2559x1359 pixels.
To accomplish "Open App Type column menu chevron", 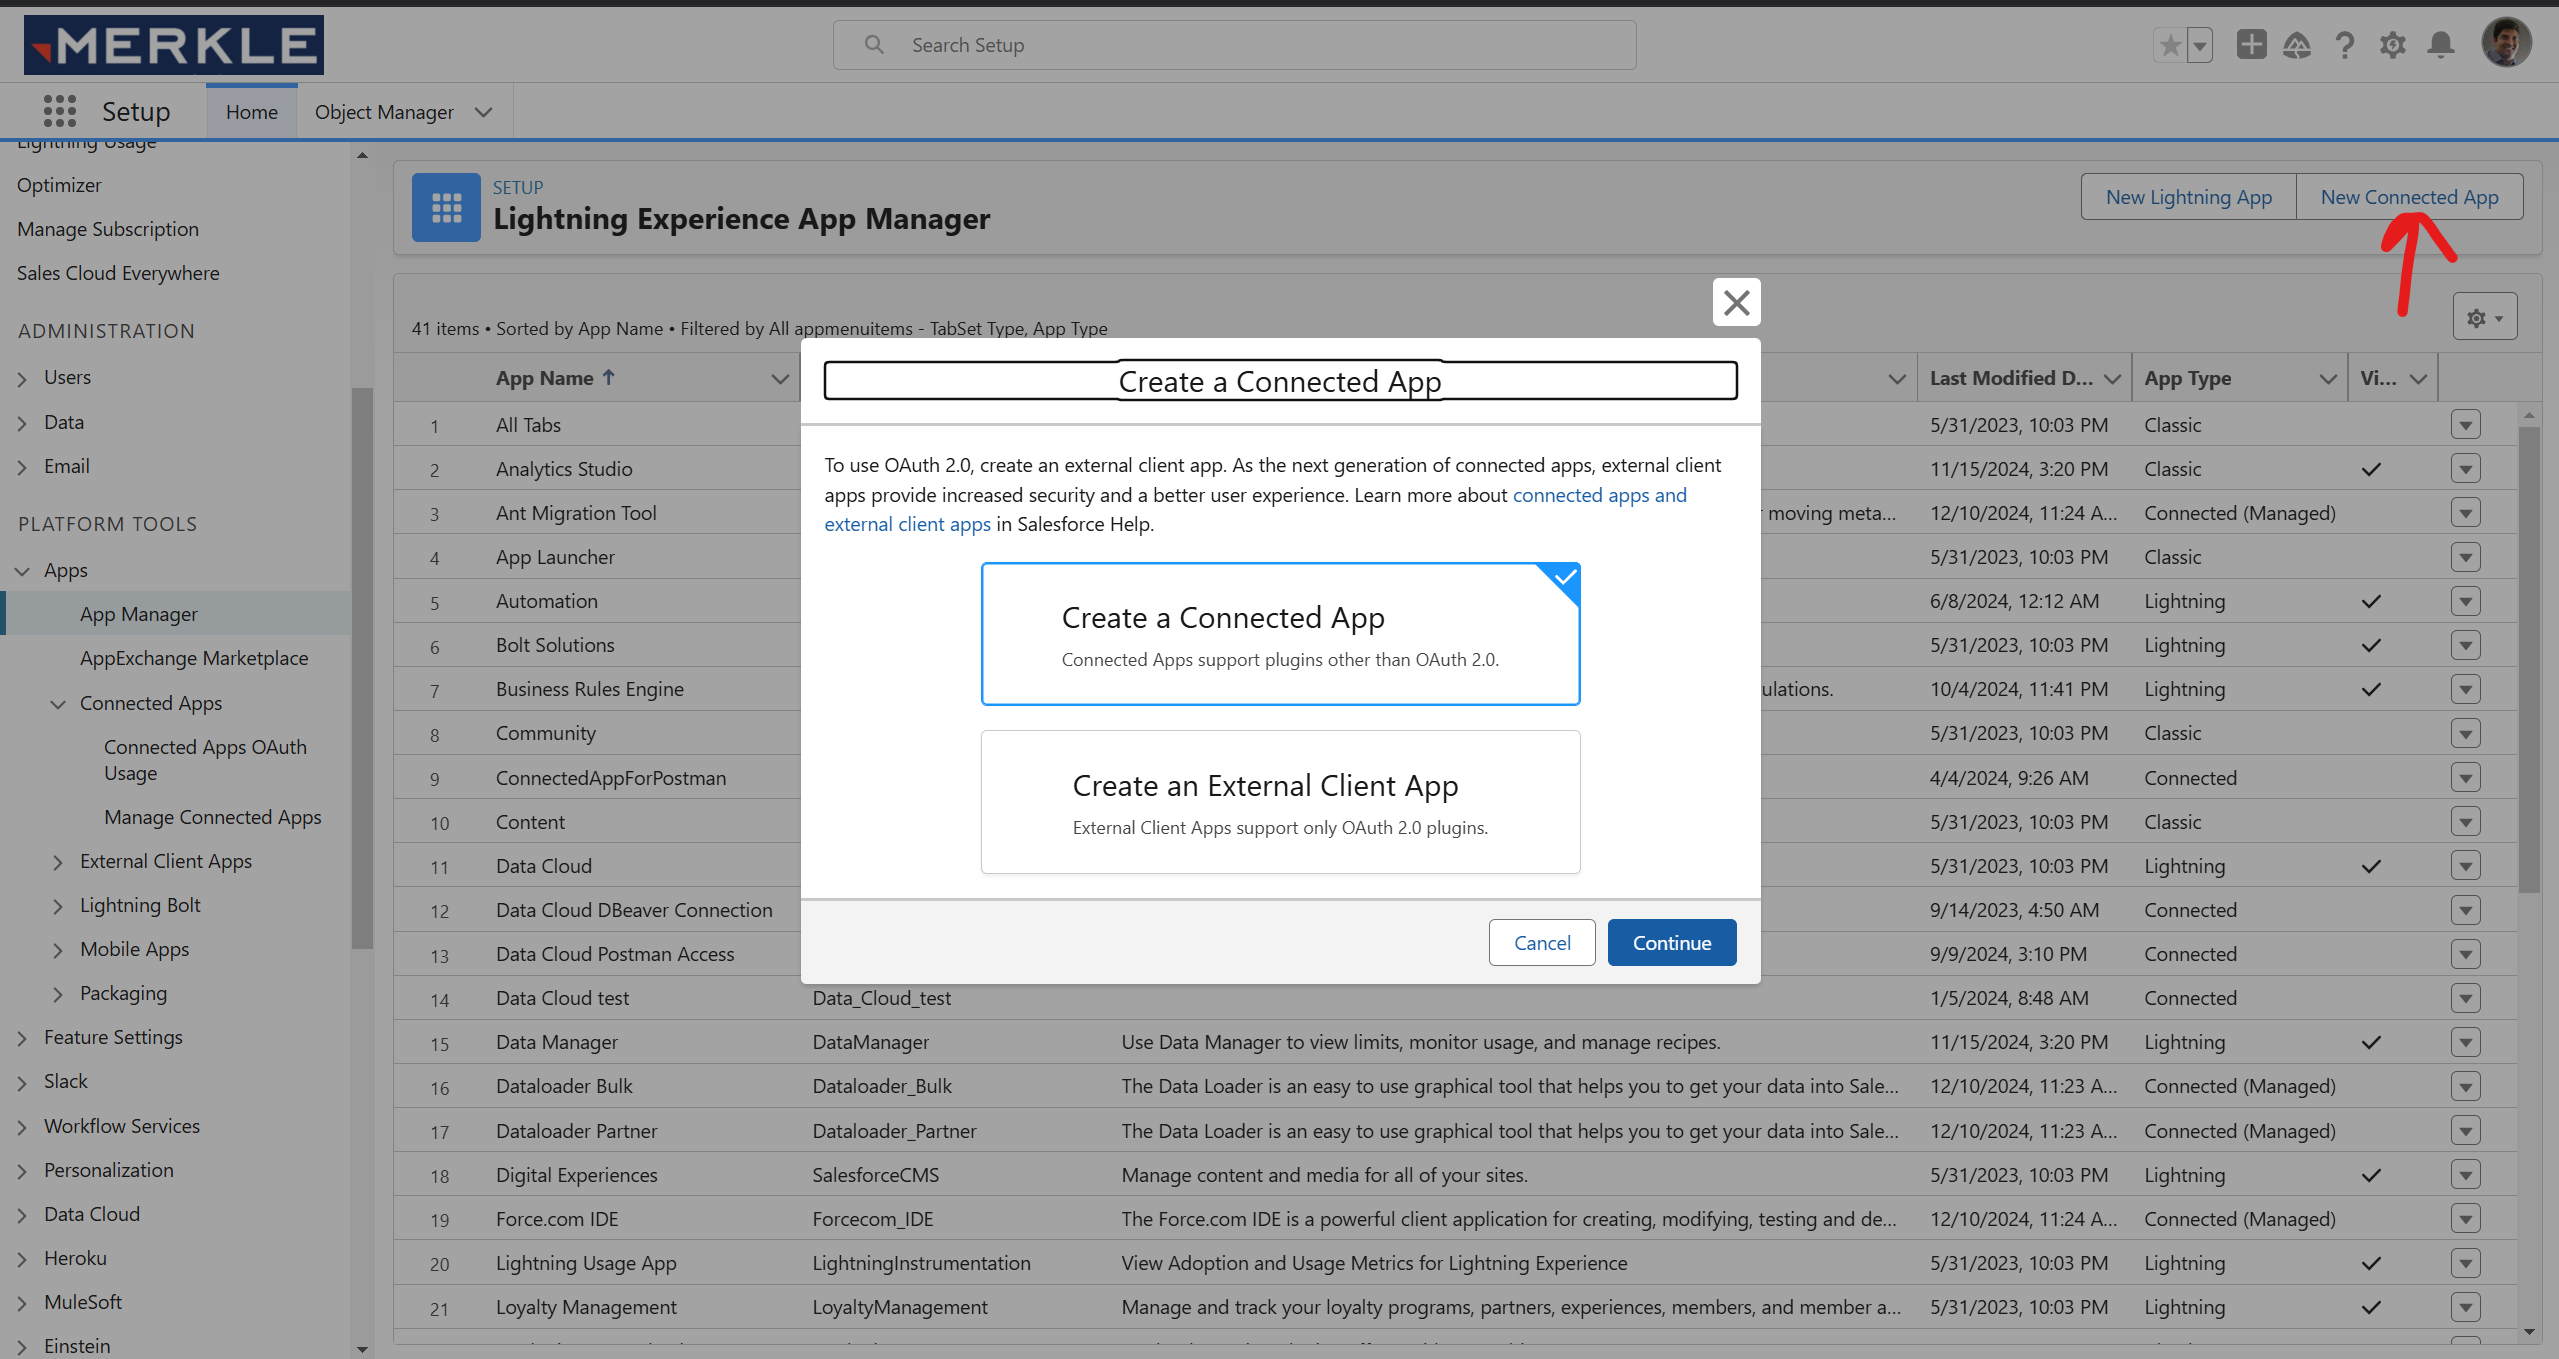I will [2328, 379].
